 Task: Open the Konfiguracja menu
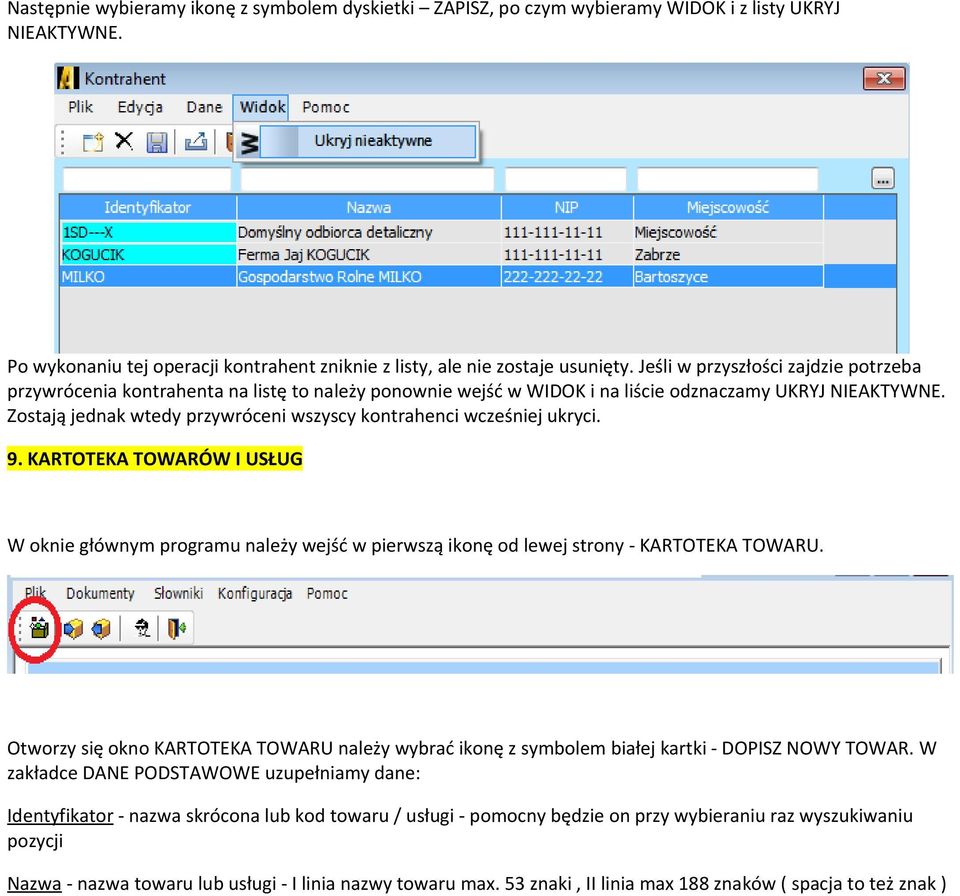255,593
